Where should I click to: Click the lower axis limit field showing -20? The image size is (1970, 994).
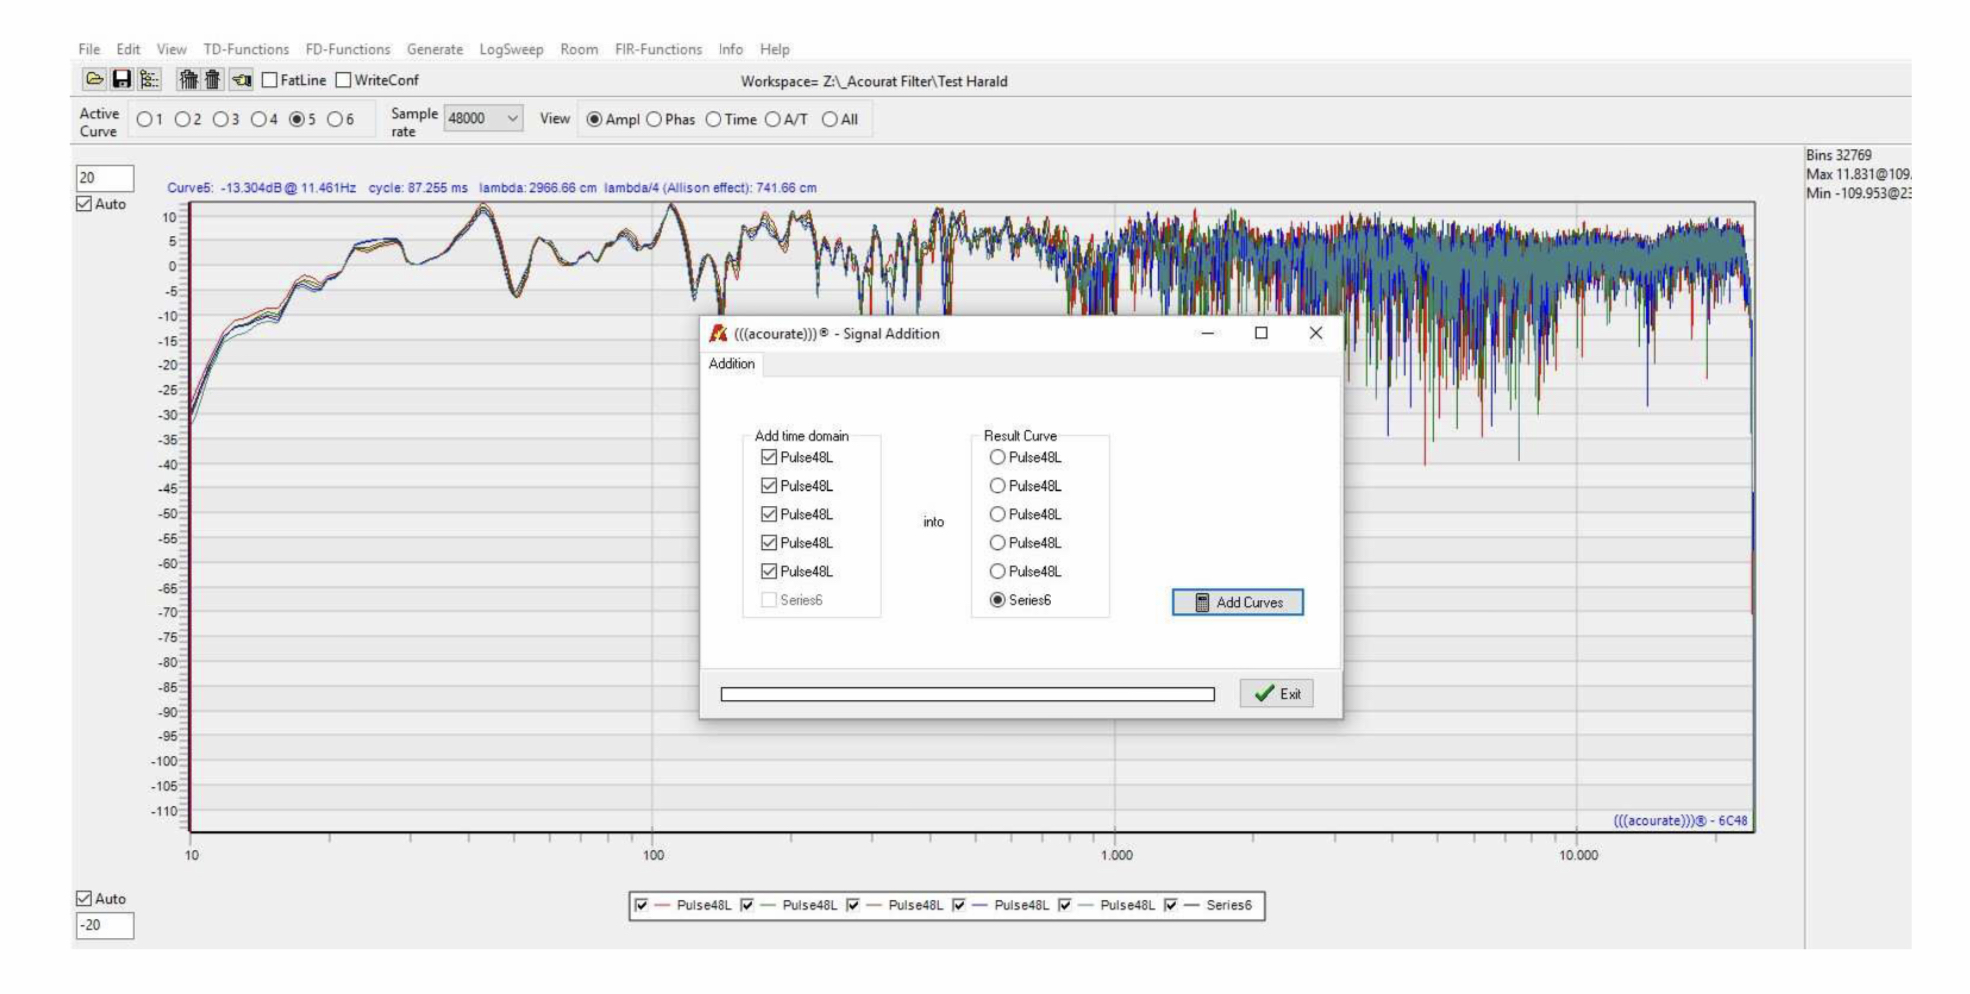104,925
